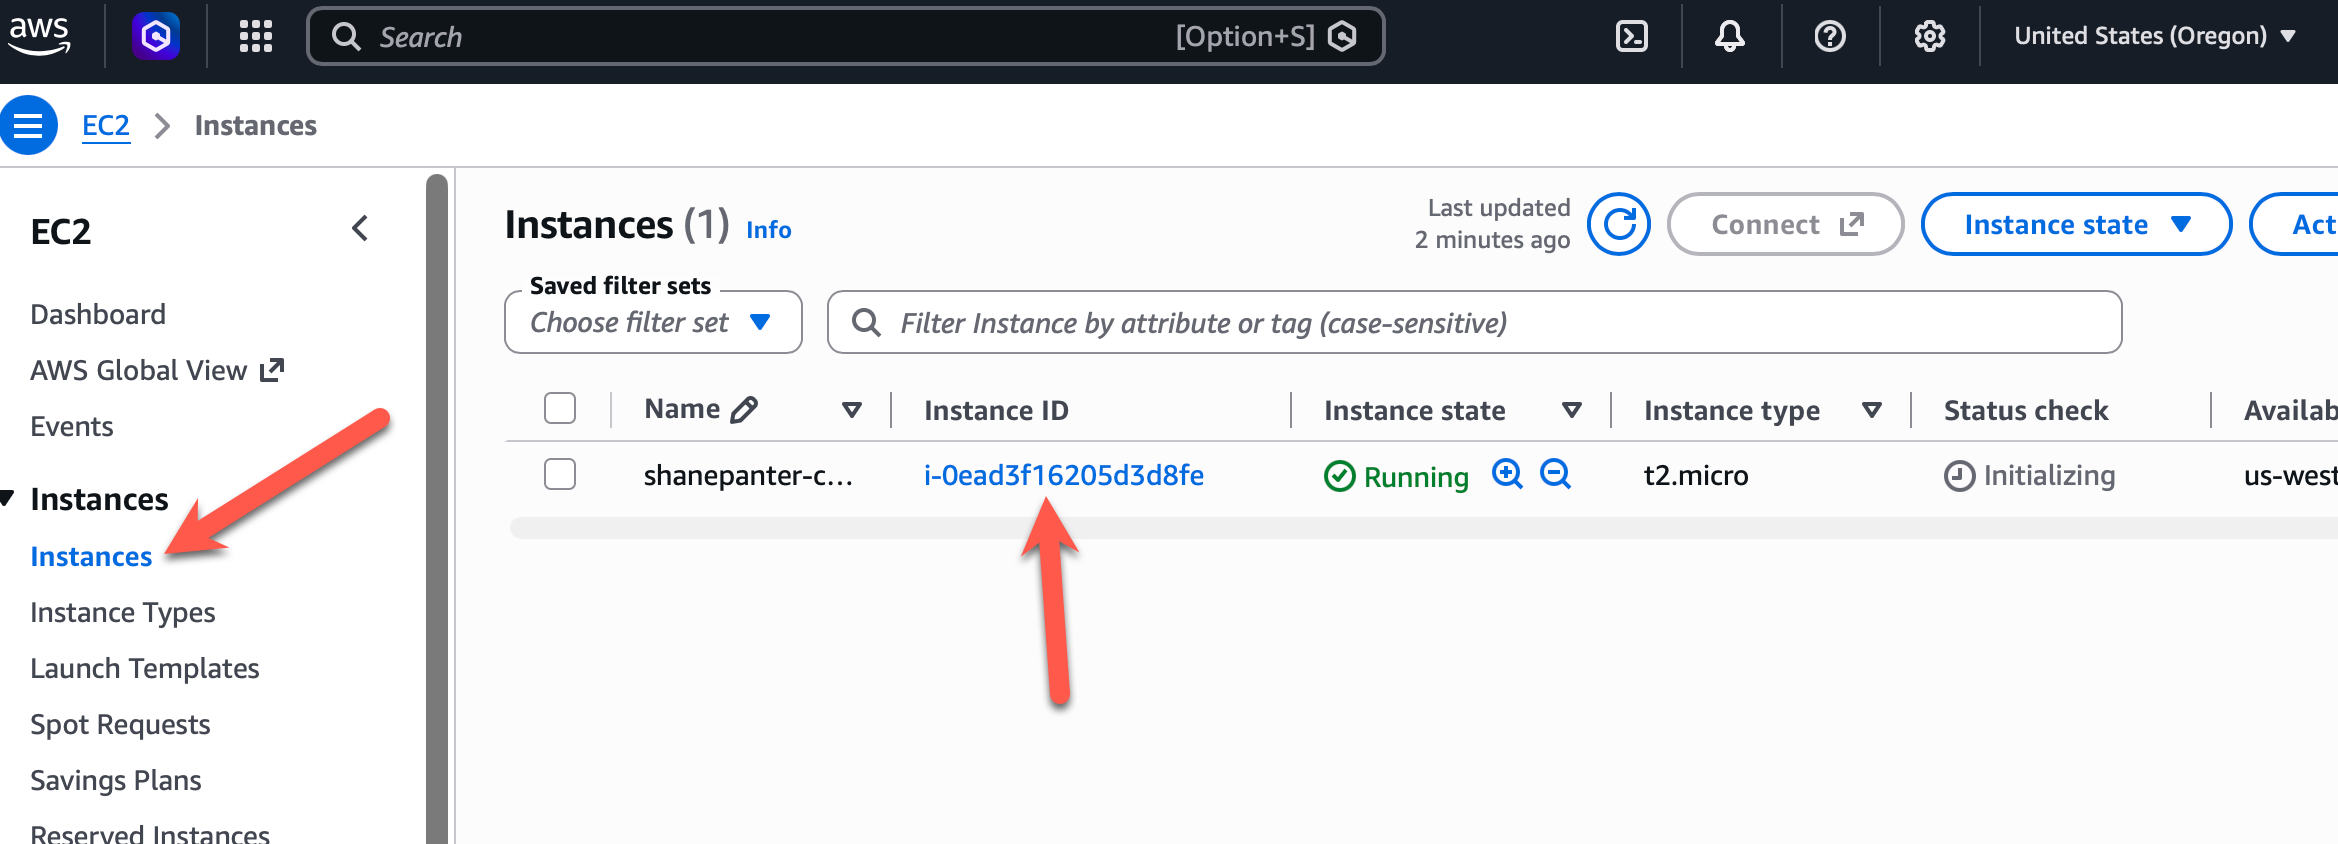Viewport: 2338px width, 844px height.
Task: Open the services grid menu
Action: tap(256, 37)
